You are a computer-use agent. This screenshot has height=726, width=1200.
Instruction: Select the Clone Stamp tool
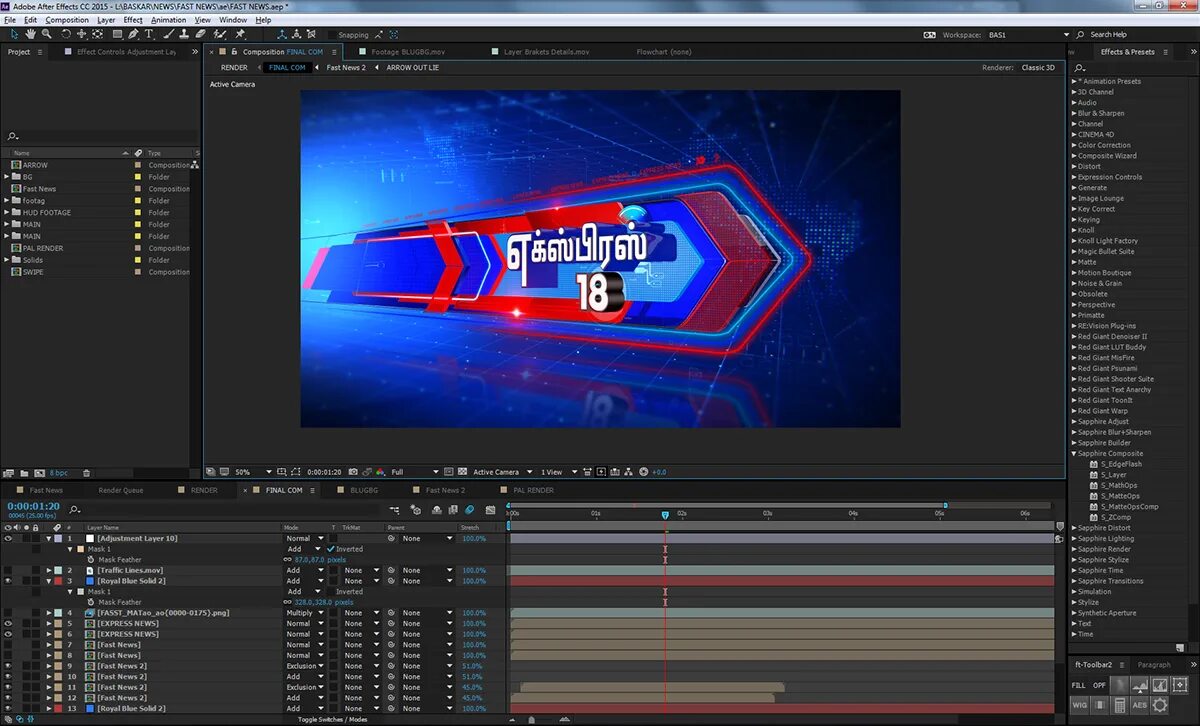(183, 34)
